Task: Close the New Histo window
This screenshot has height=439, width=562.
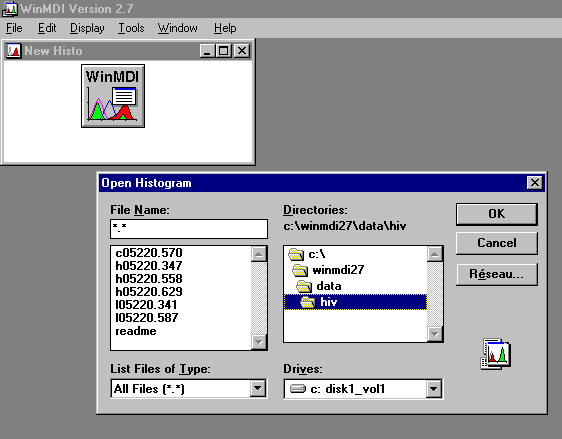Action: point(242,51)
